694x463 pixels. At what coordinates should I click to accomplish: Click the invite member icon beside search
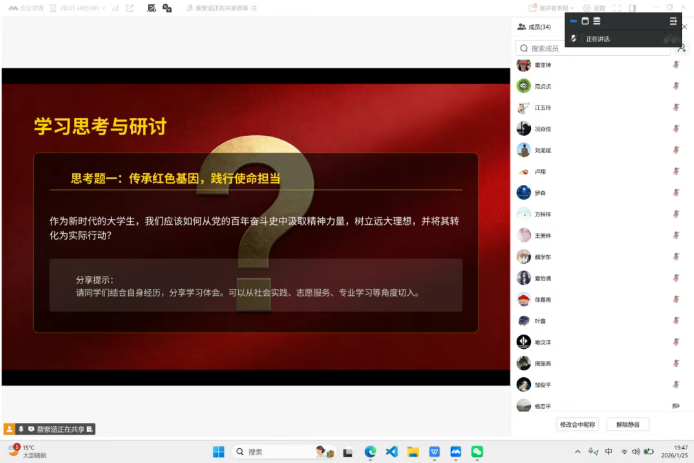pos(681,47)
